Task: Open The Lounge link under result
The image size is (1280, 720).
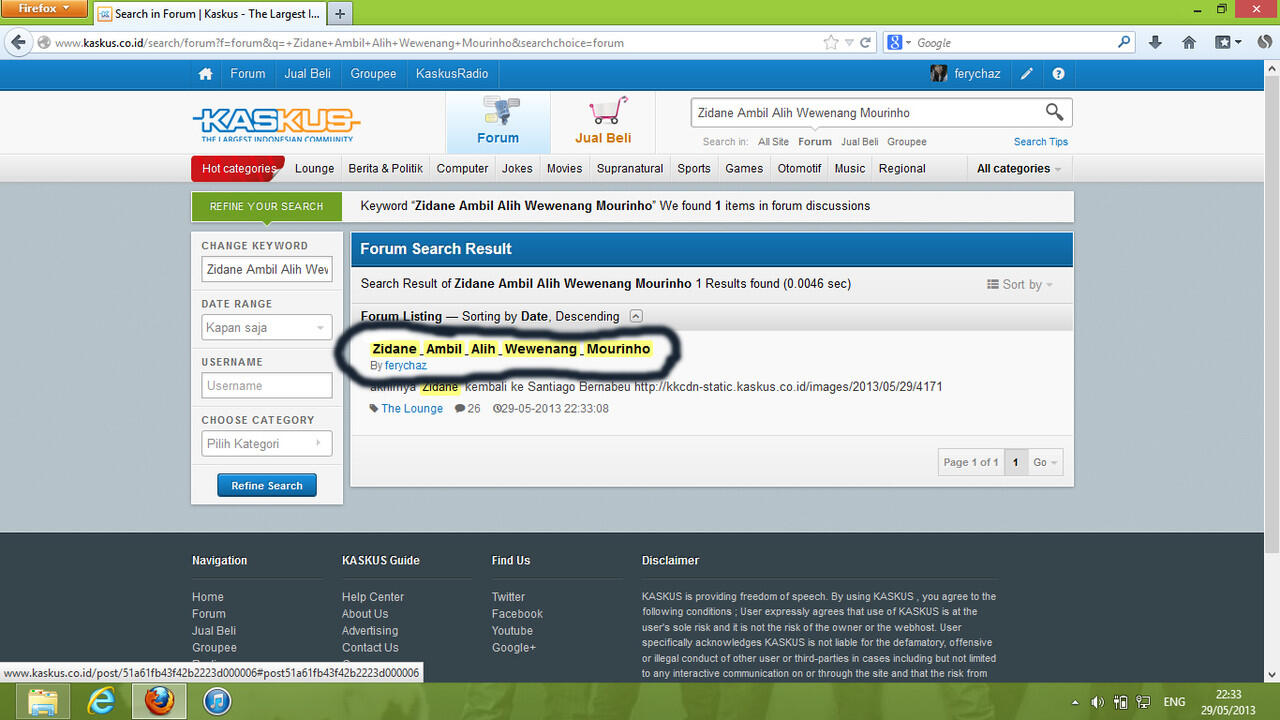Action: tap(412, 409)
